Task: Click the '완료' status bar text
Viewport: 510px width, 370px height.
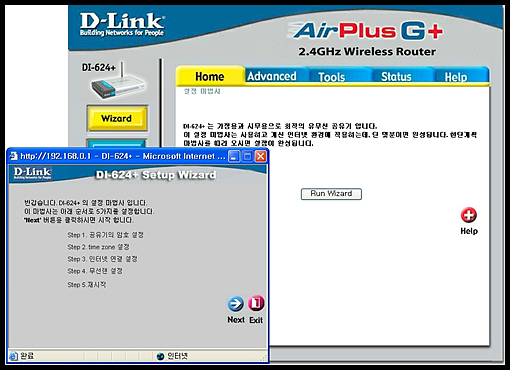Action: tap(27, 356)
